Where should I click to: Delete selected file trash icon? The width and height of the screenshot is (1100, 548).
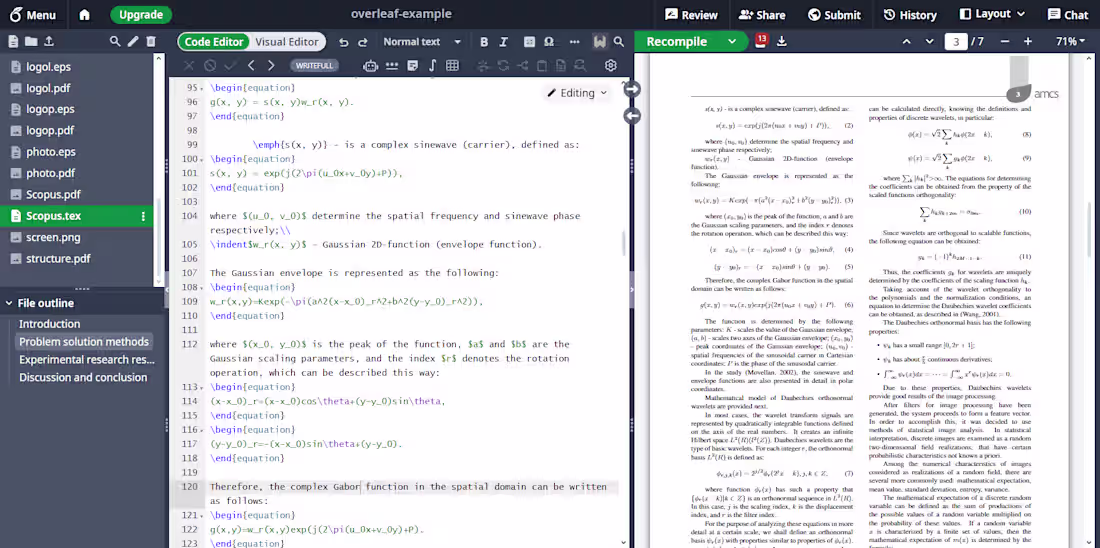151,41
